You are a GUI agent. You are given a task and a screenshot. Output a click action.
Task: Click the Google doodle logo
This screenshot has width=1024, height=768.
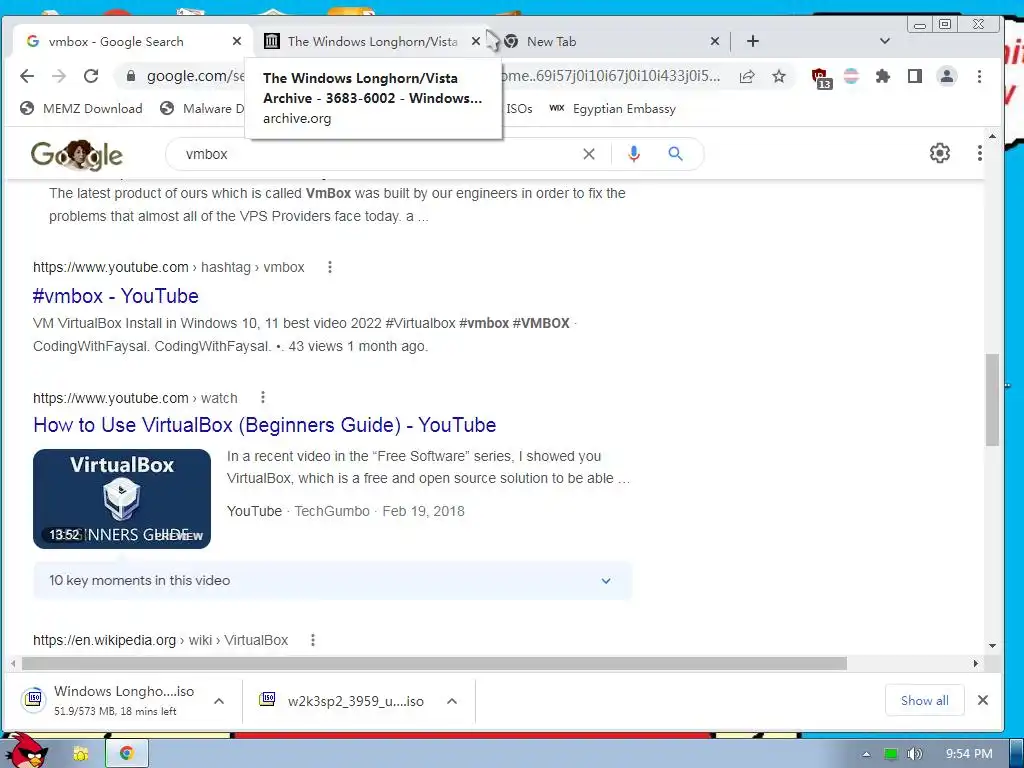(76, 155)
